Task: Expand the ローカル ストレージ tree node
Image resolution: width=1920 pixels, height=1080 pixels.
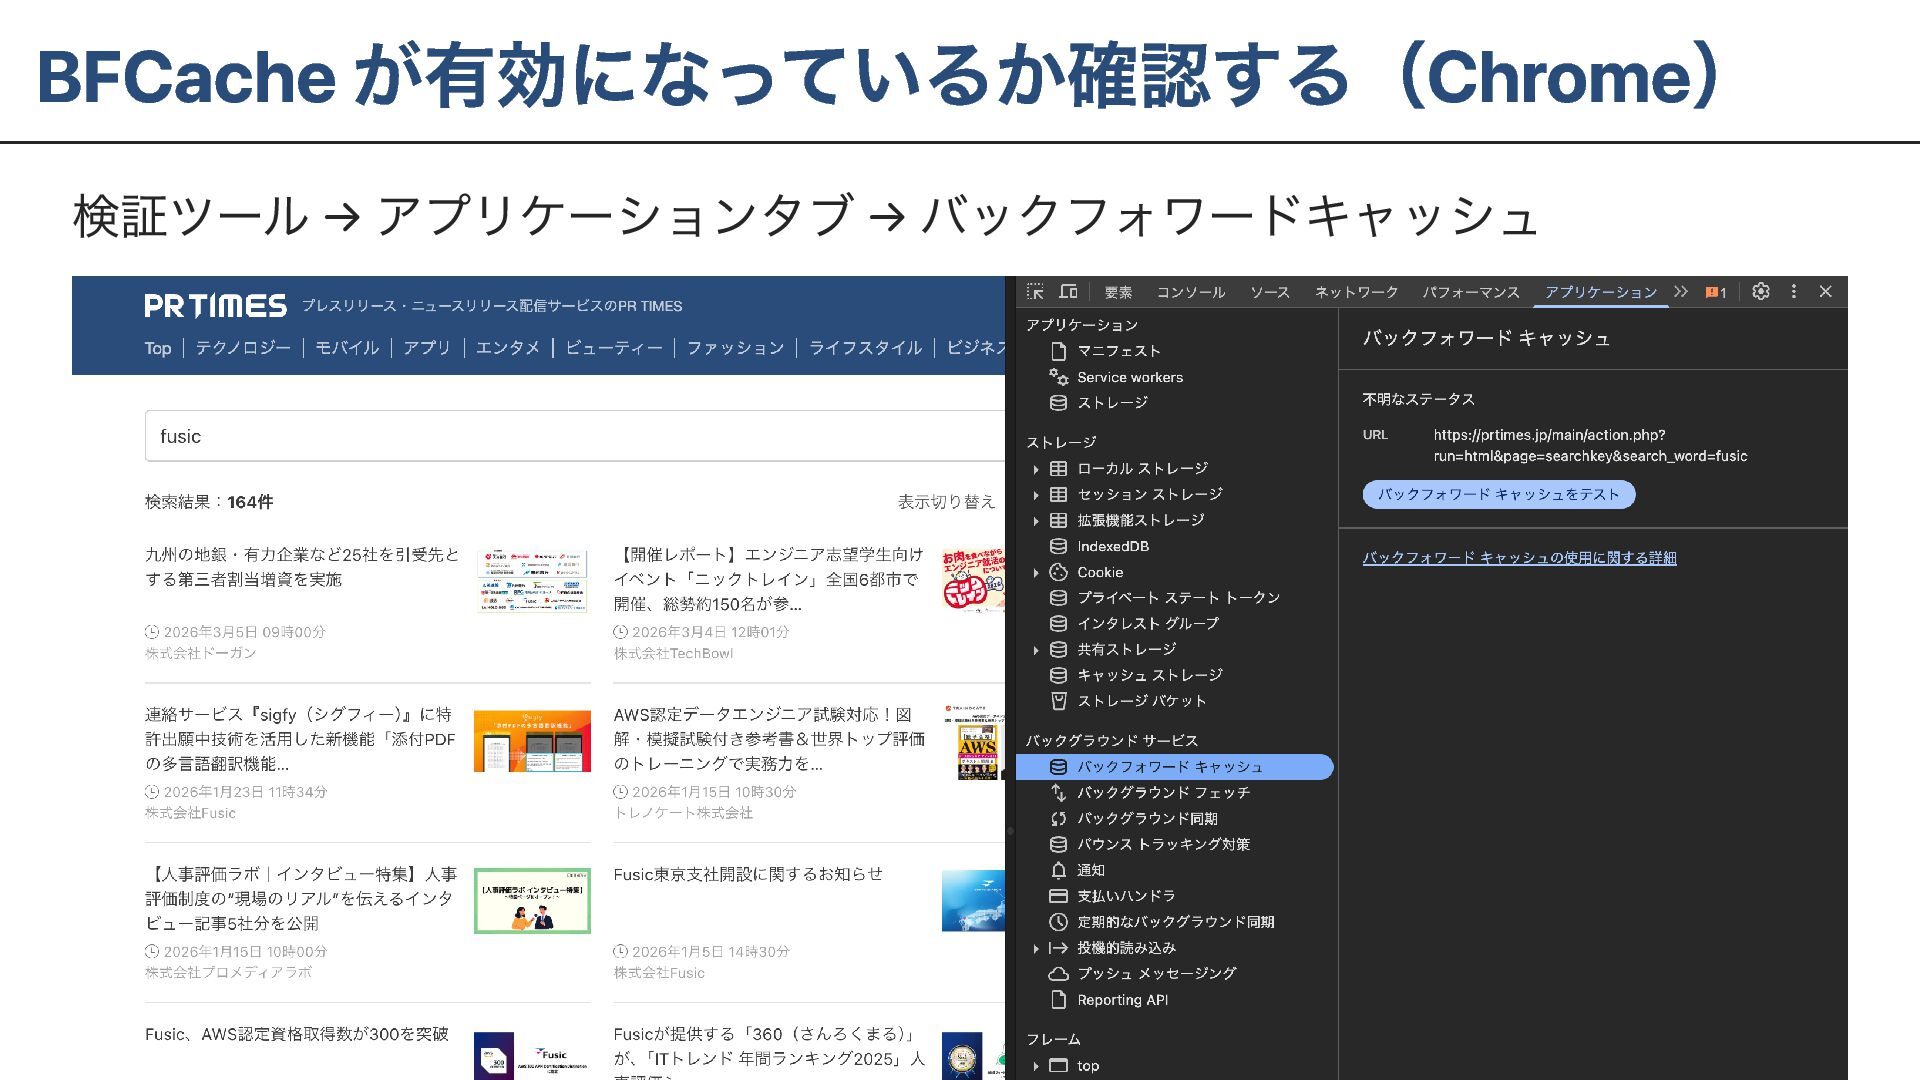Action: click(1036, 469)
